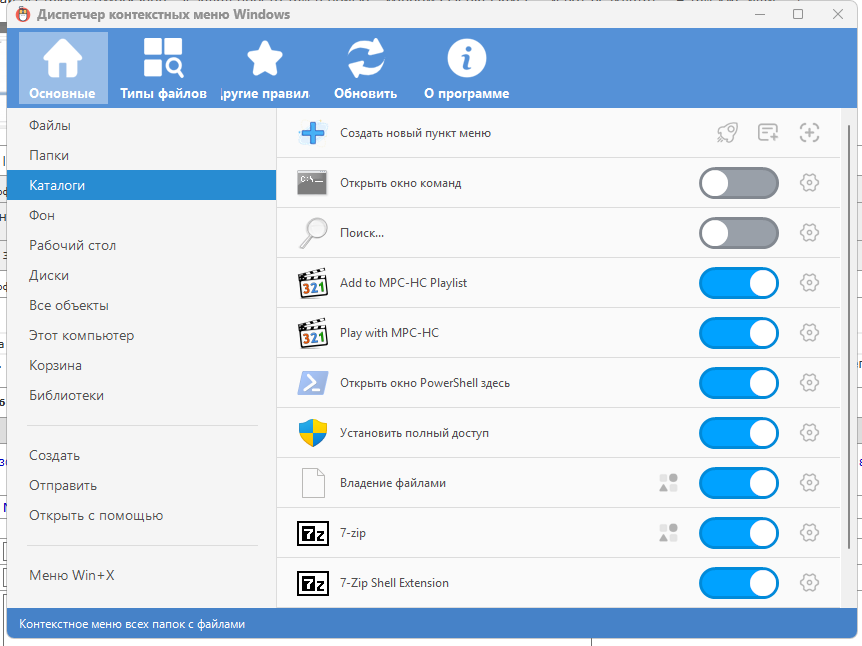Open gear settings for Поиск item
The height and width of the screenshot is (646, 862).
[x=810, y=233]
